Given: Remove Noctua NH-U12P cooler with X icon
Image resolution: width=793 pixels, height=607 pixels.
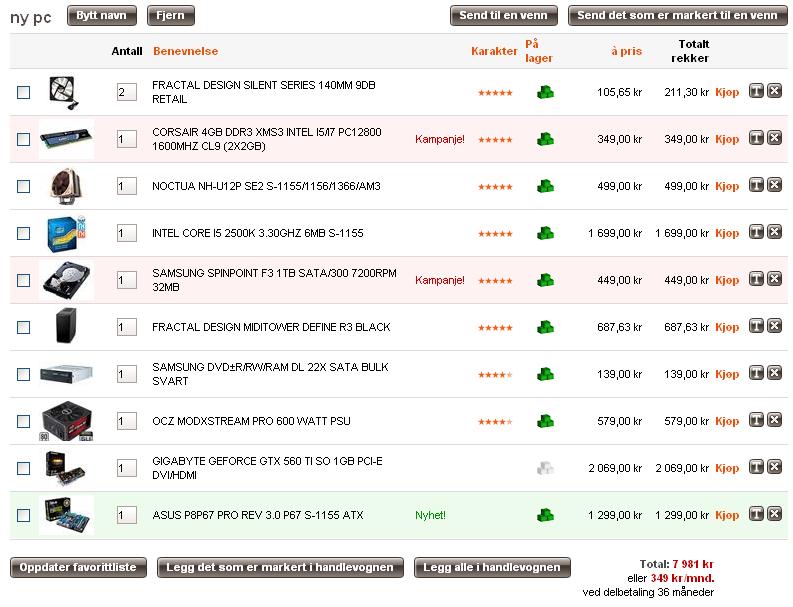Looking at the screenshot, I should point(774,185).
